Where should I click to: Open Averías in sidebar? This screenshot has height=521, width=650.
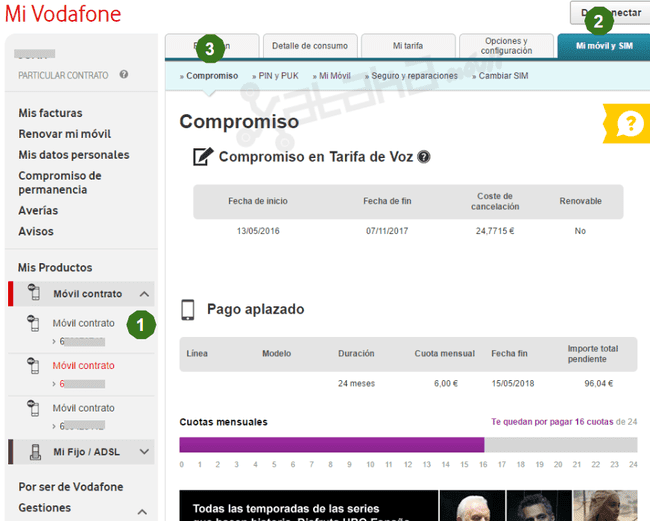tap(38, 211)
